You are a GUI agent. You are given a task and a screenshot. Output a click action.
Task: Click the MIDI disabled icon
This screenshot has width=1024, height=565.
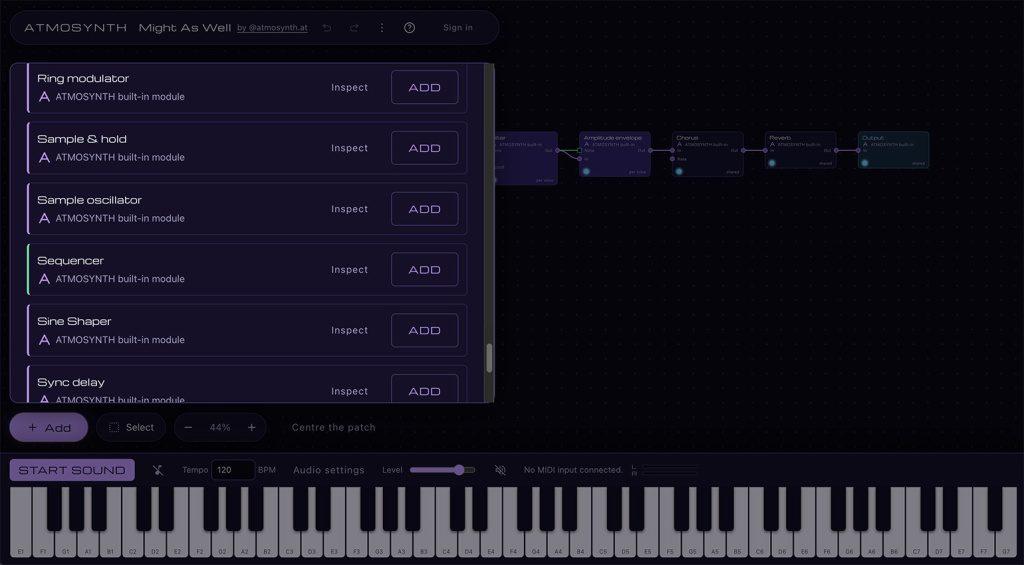click(500, 470)
